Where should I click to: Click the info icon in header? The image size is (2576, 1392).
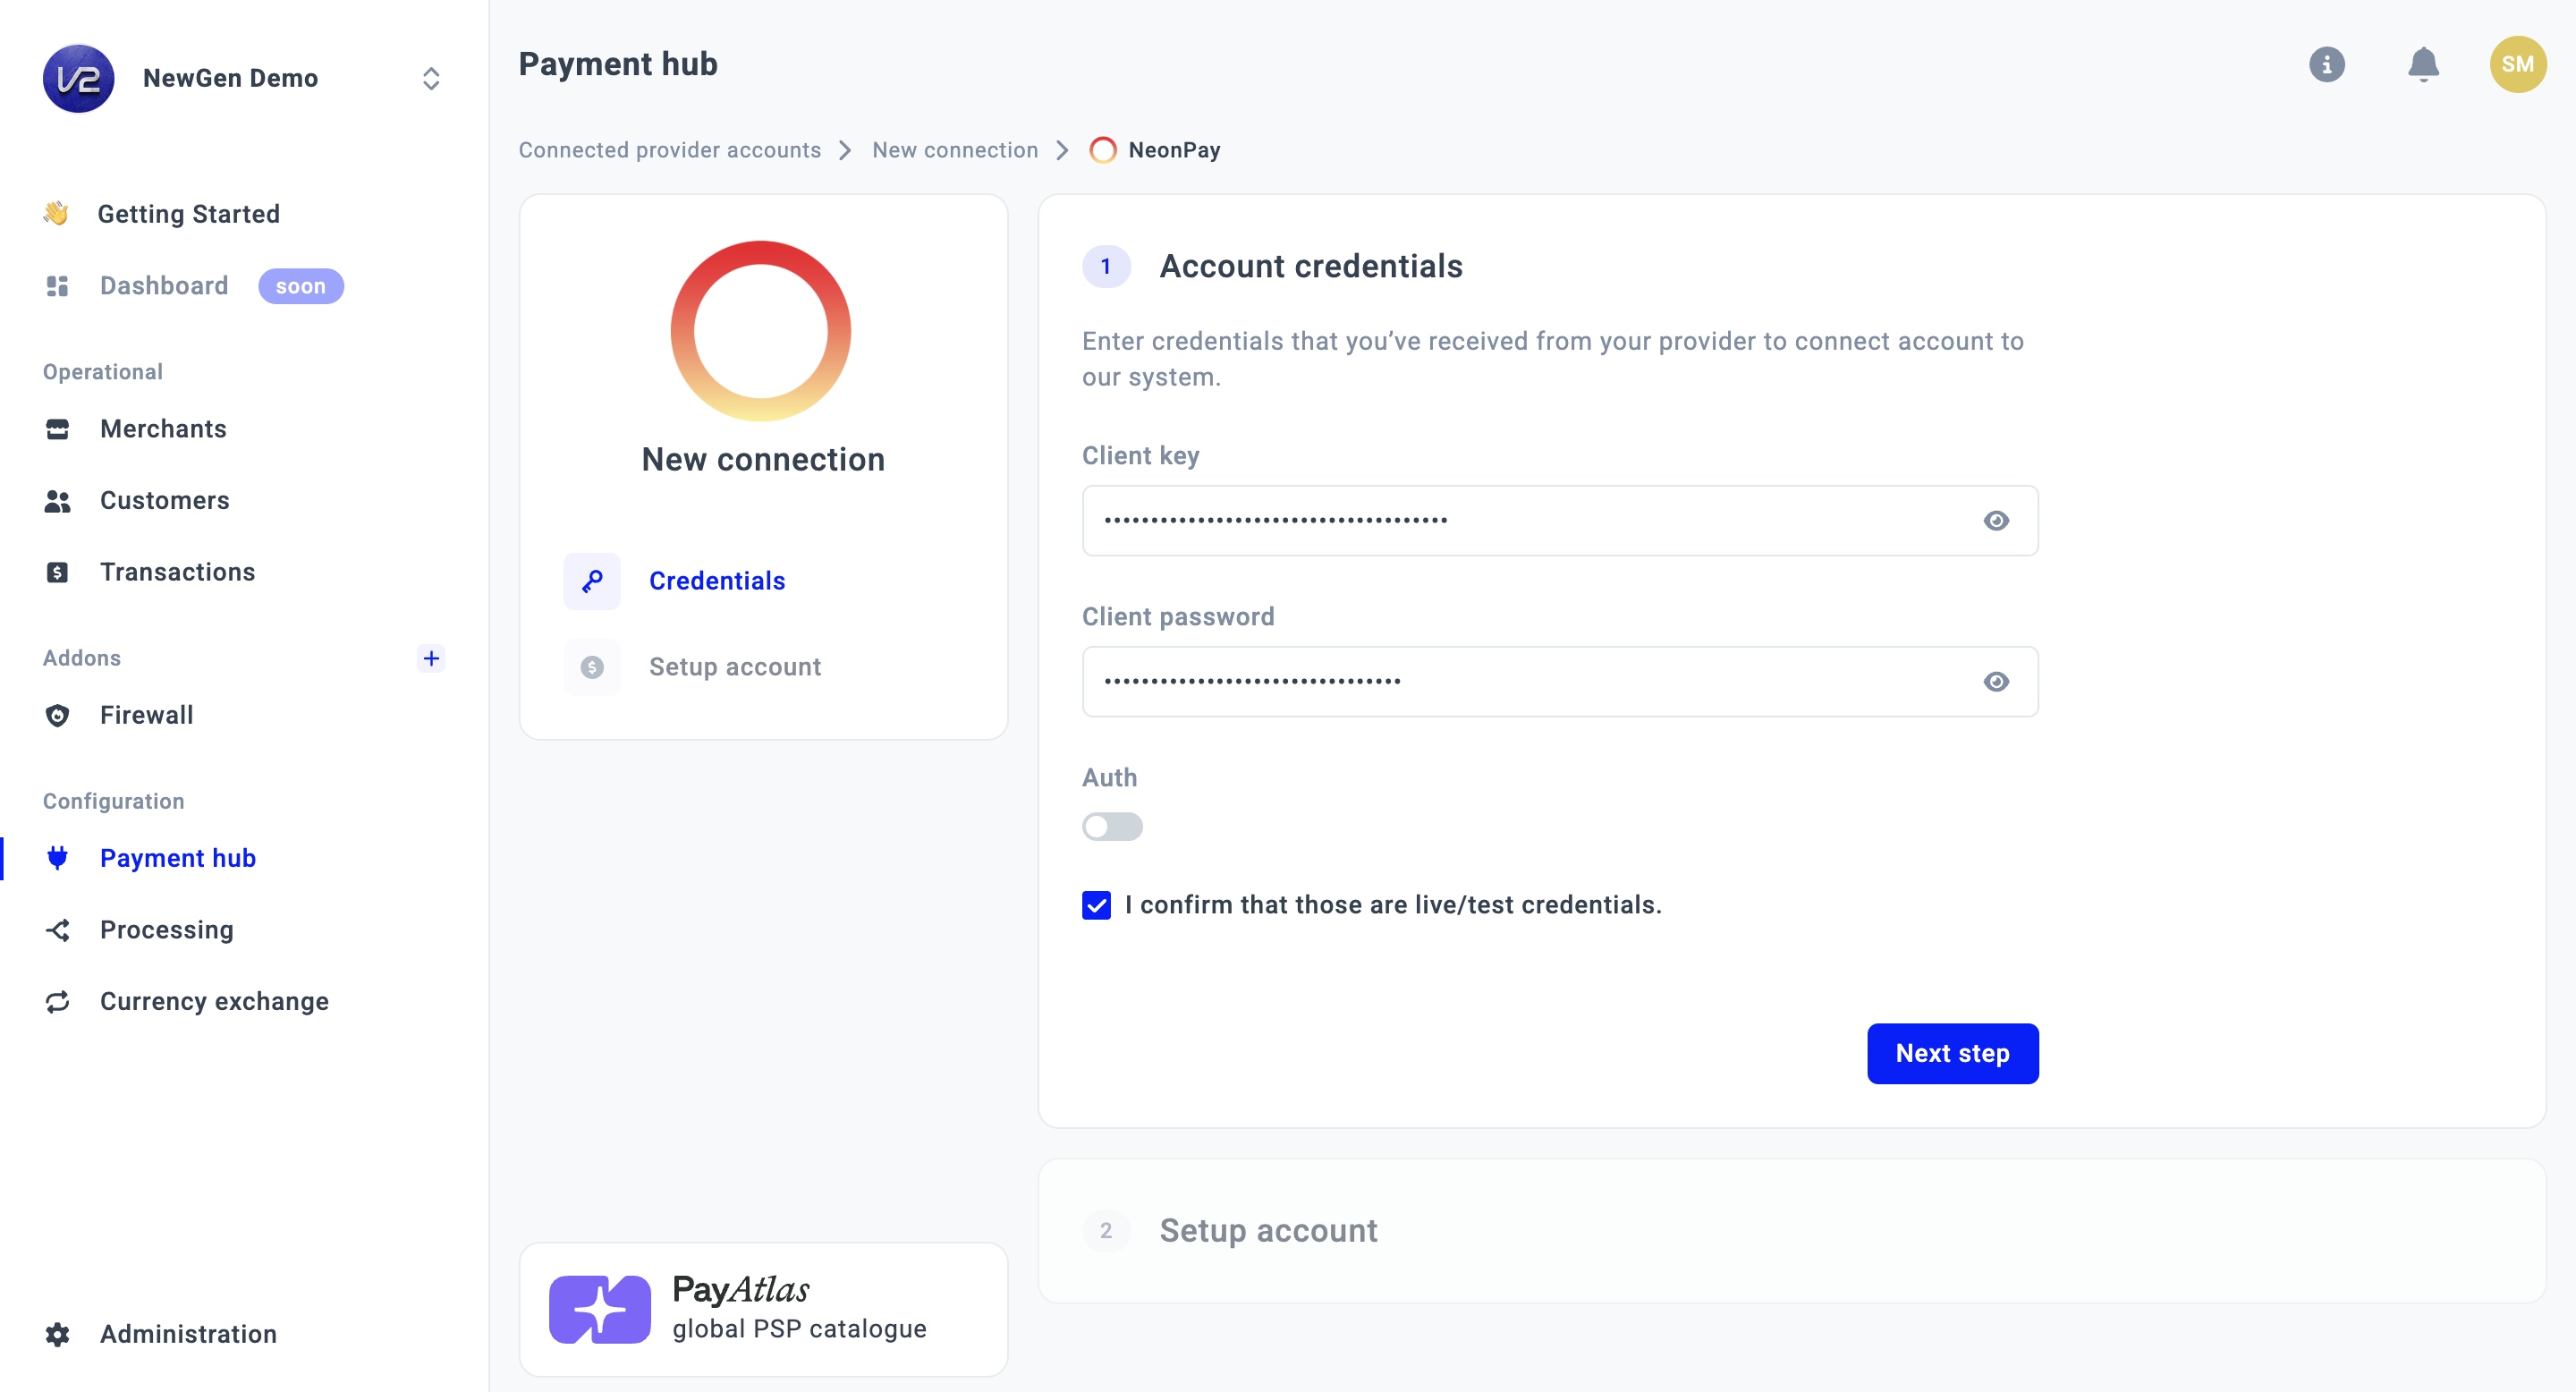[x=2326, y=65]
